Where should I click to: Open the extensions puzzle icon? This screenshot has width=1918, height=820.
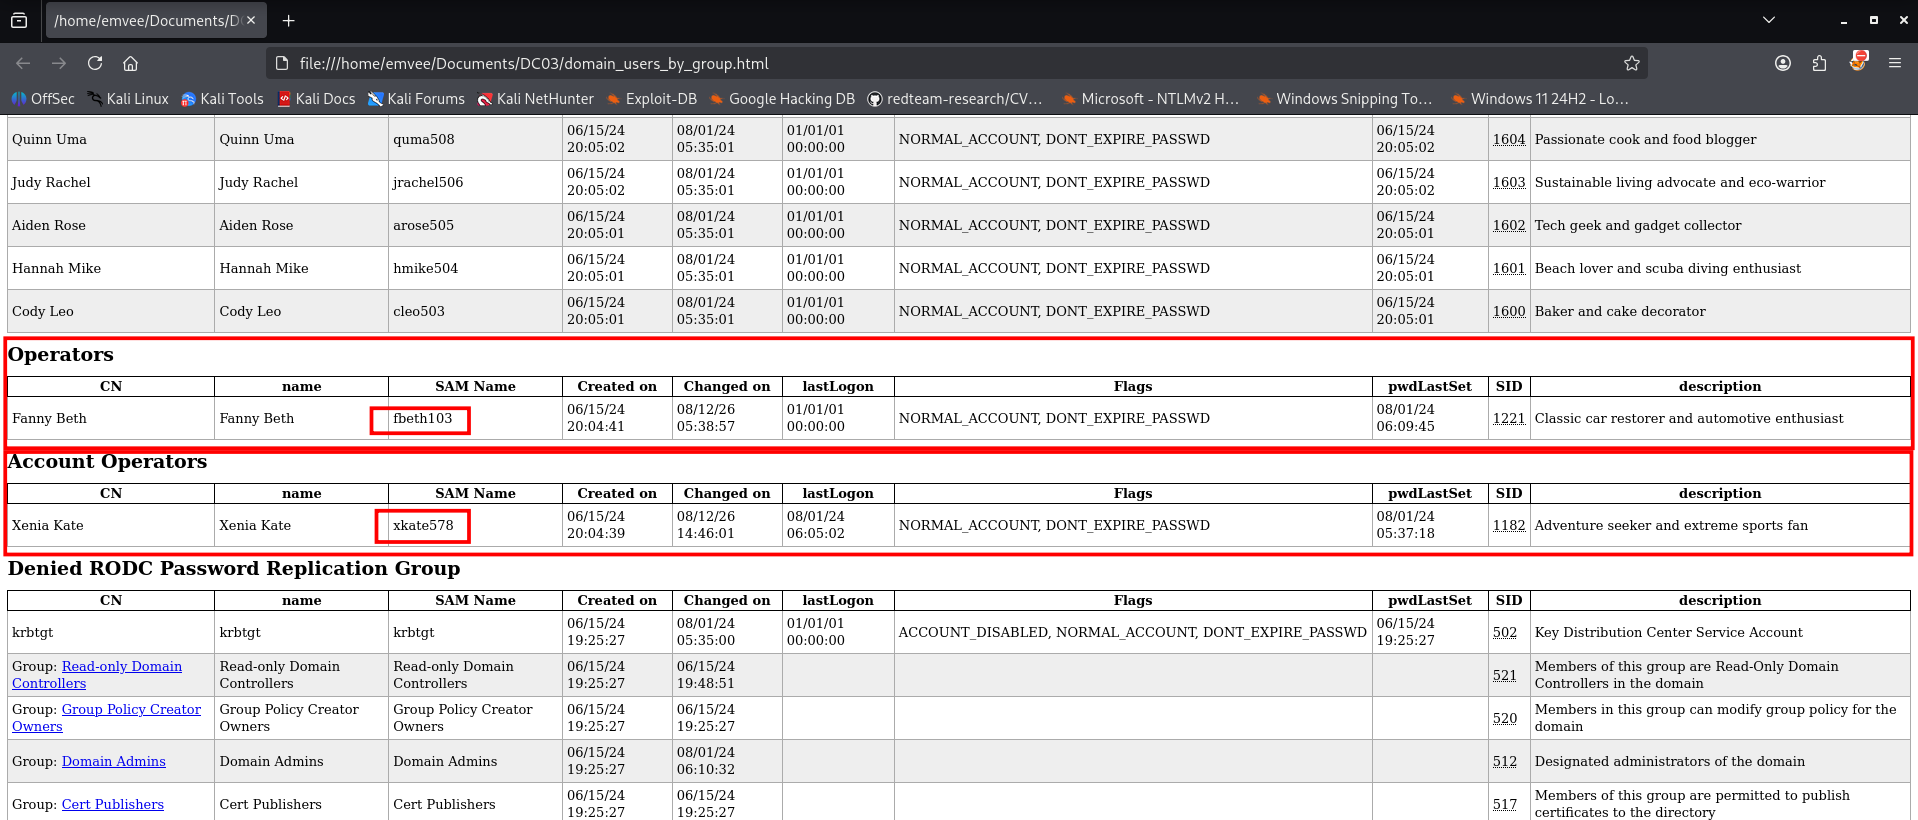click(x=1820, y=63)
